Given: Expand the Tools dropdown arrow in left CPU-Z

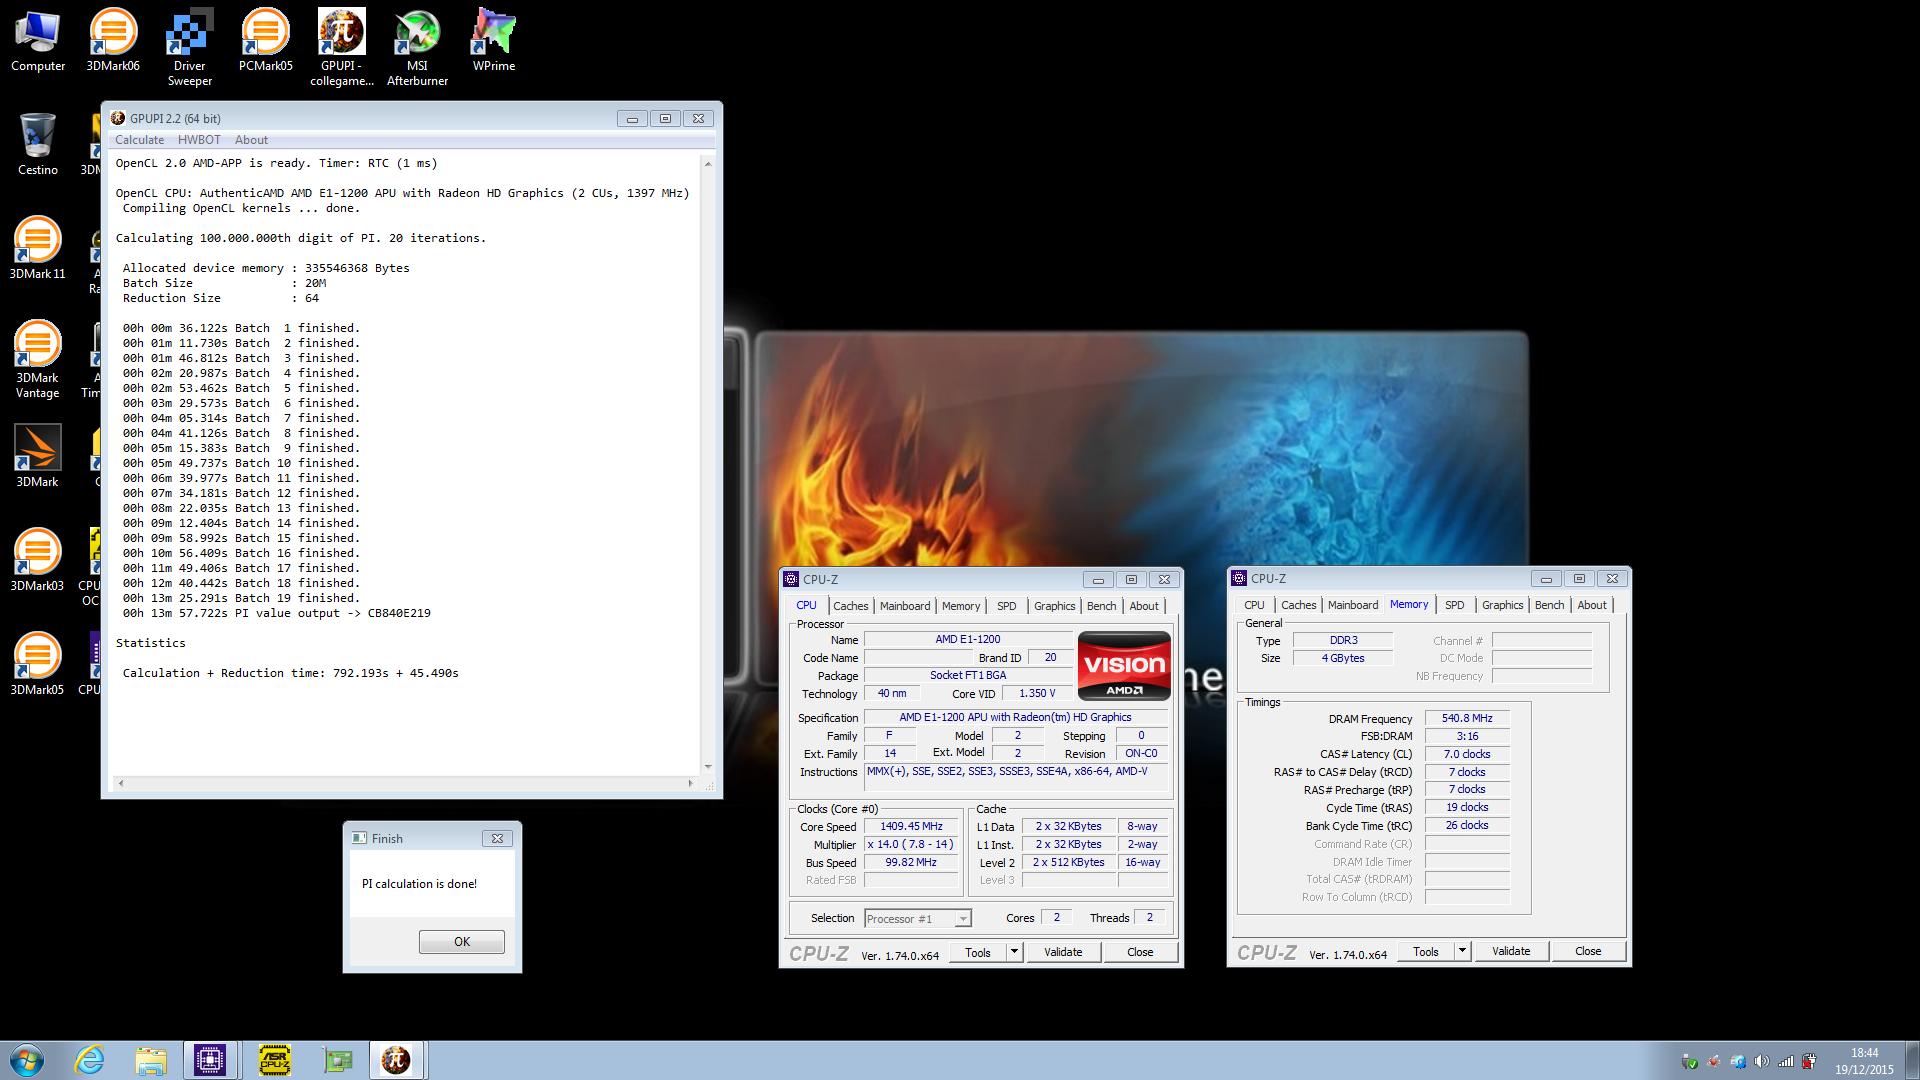Looking at the screenshot, I should 1014,952.
